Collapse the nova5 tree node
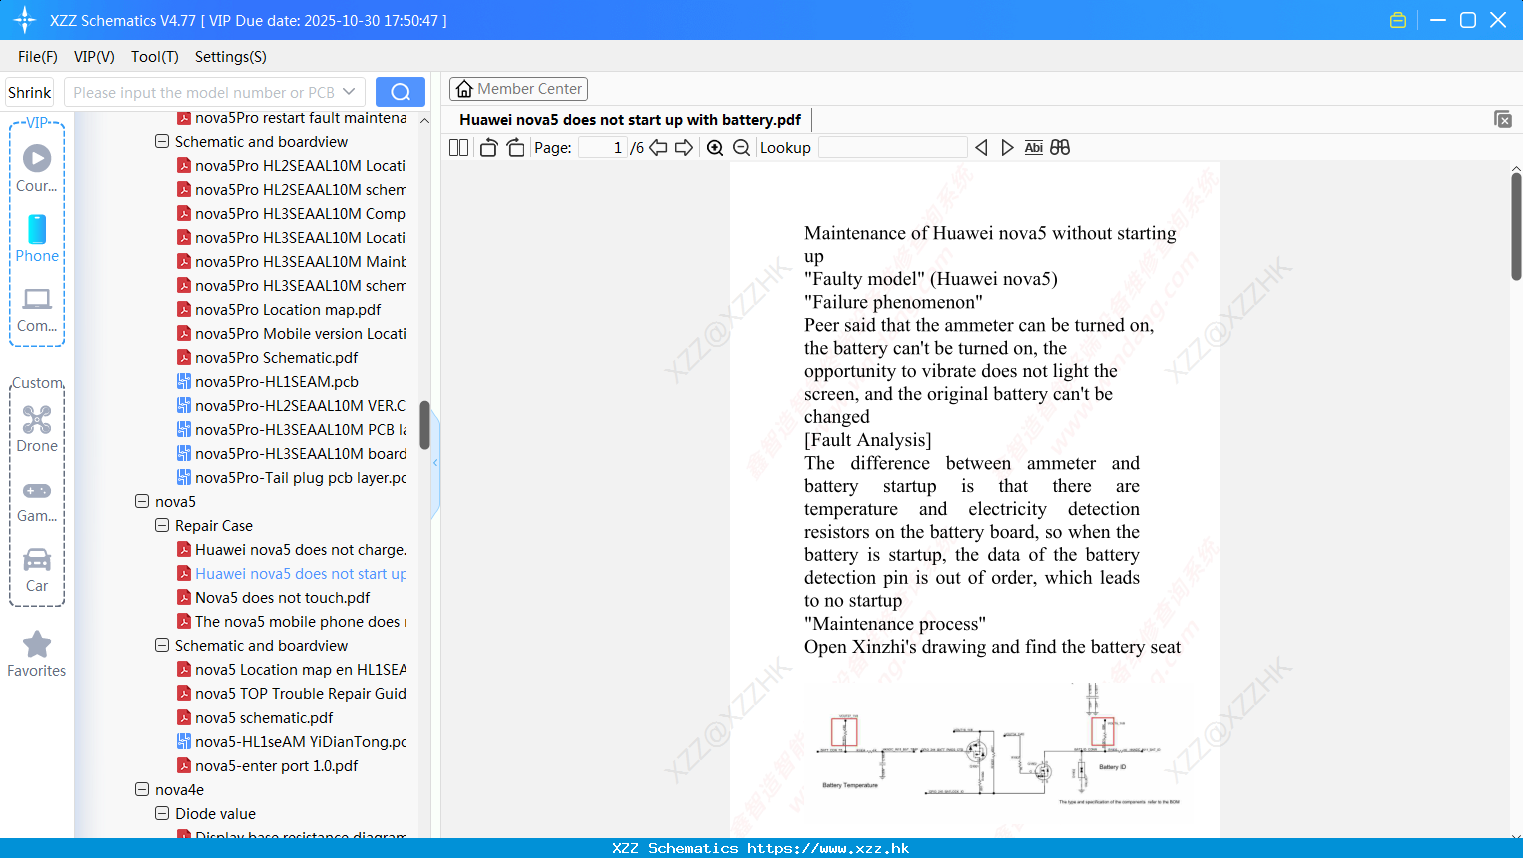This screenshot has height=858, width=1523. point(142,501)
